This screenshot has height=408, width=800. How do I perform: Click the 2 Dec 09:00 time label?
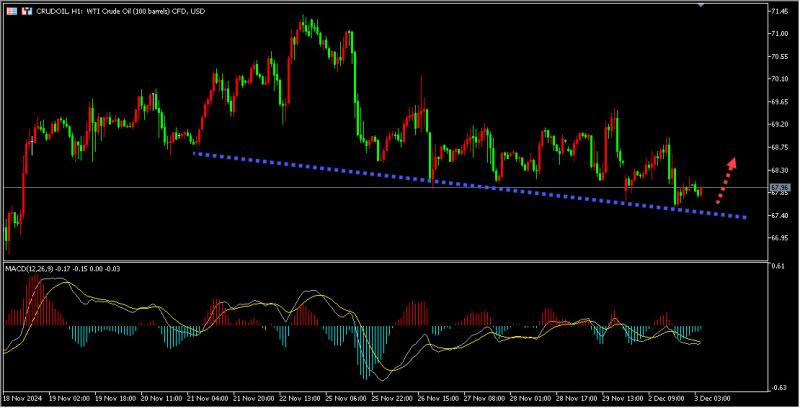pyautogui.click(x=666, y=398)
